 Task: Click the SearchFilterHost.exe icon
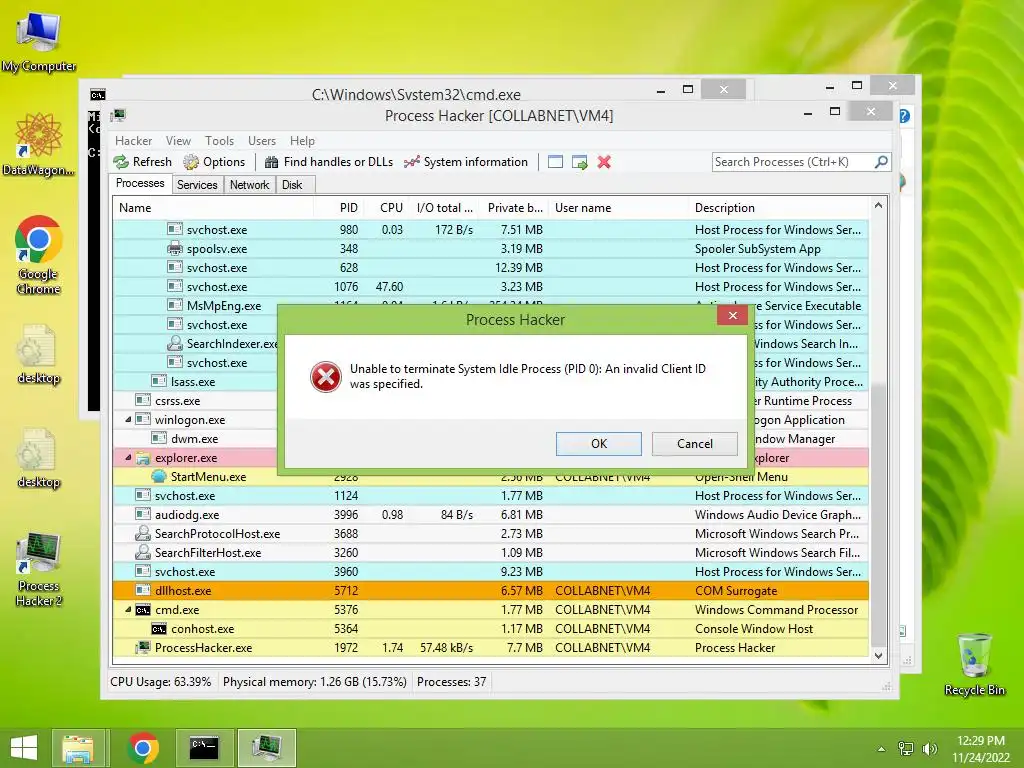click(x=142, y=552)
